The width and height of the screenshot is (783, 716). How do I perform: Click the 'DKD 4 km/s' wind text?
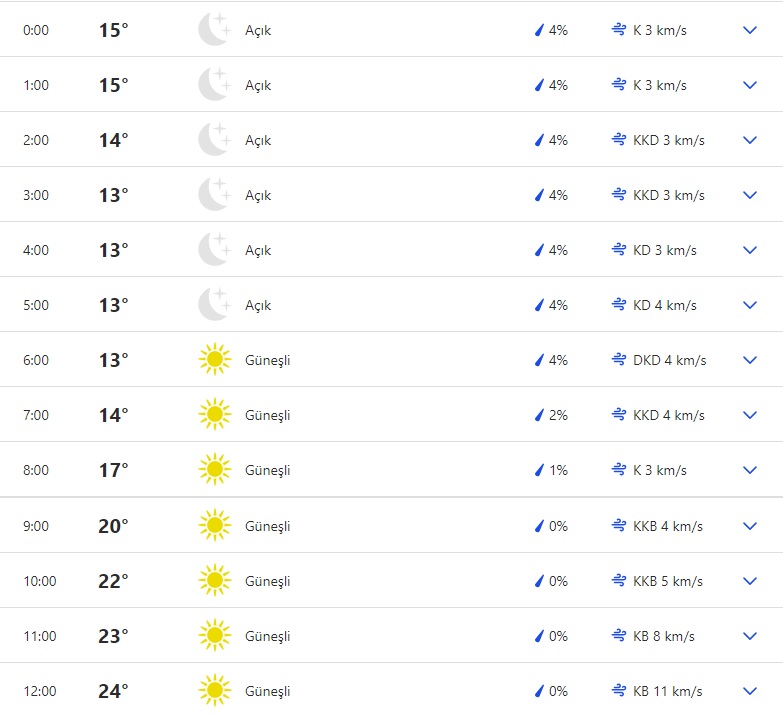click(670, 360)
